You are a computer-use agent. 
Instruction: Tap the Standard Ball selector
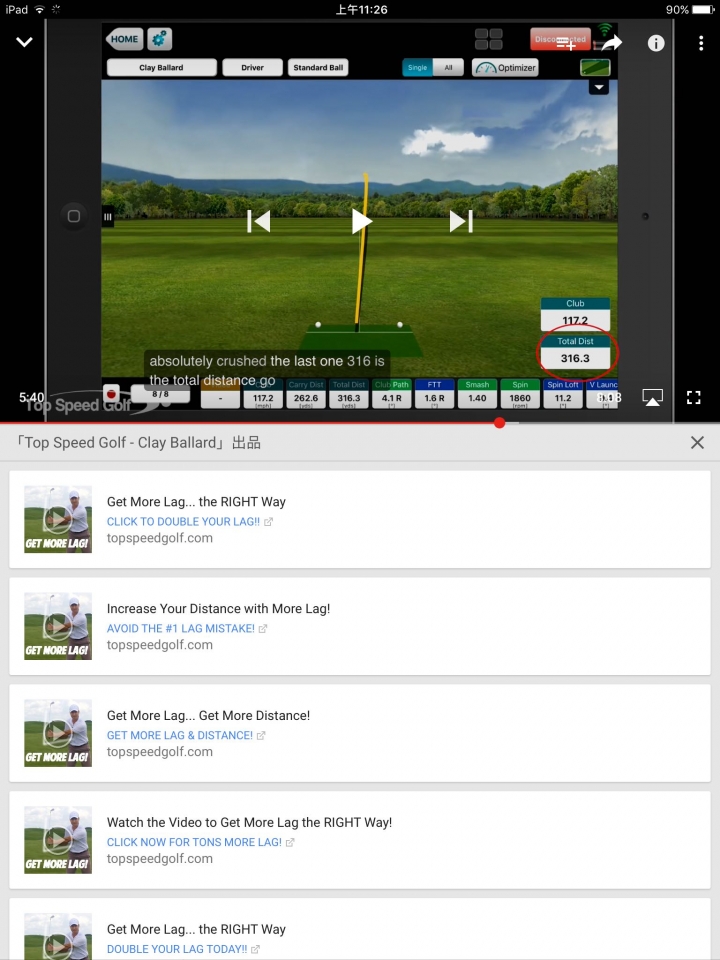318,67
